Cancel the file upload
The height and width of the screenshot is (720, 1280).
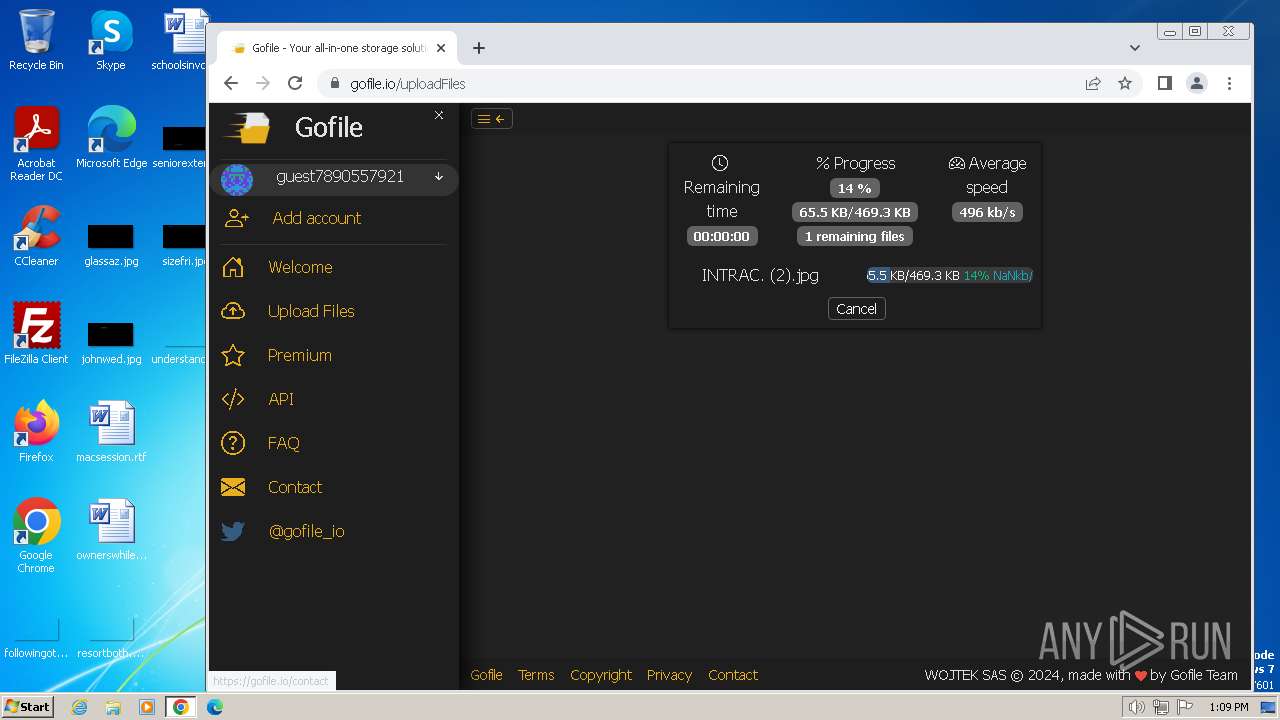(x=857, y=309)
